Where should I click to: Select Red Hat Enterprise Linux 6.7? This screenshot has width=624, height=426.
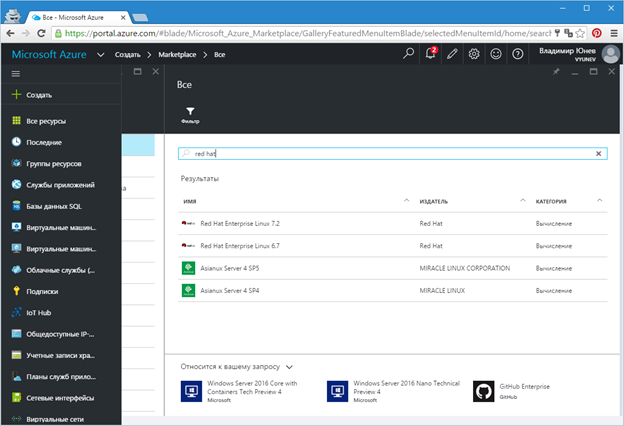[392, 246]
